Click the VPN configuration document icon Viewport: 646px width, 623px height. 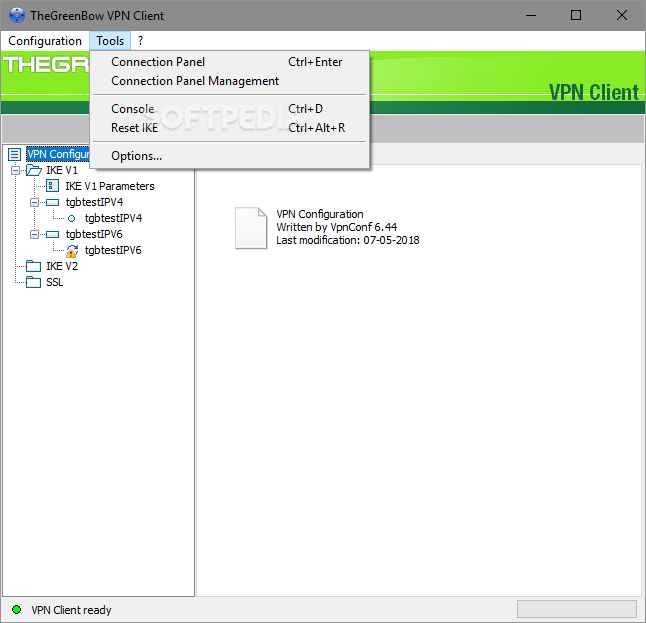tap(251, 228)
